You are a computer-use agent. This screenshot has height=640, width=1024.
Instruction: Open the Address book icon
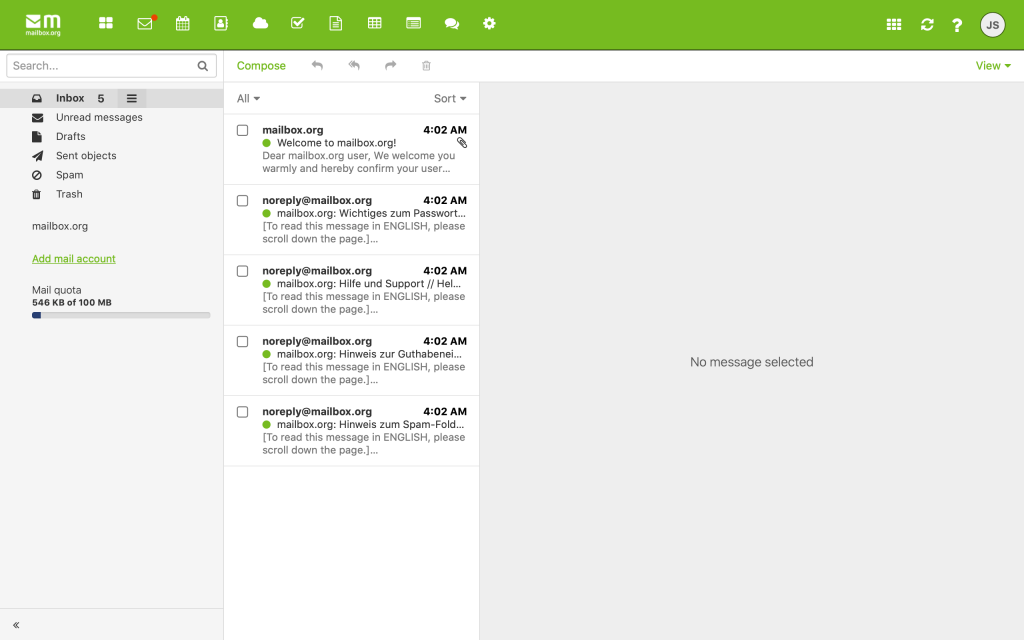click(221, 24)
